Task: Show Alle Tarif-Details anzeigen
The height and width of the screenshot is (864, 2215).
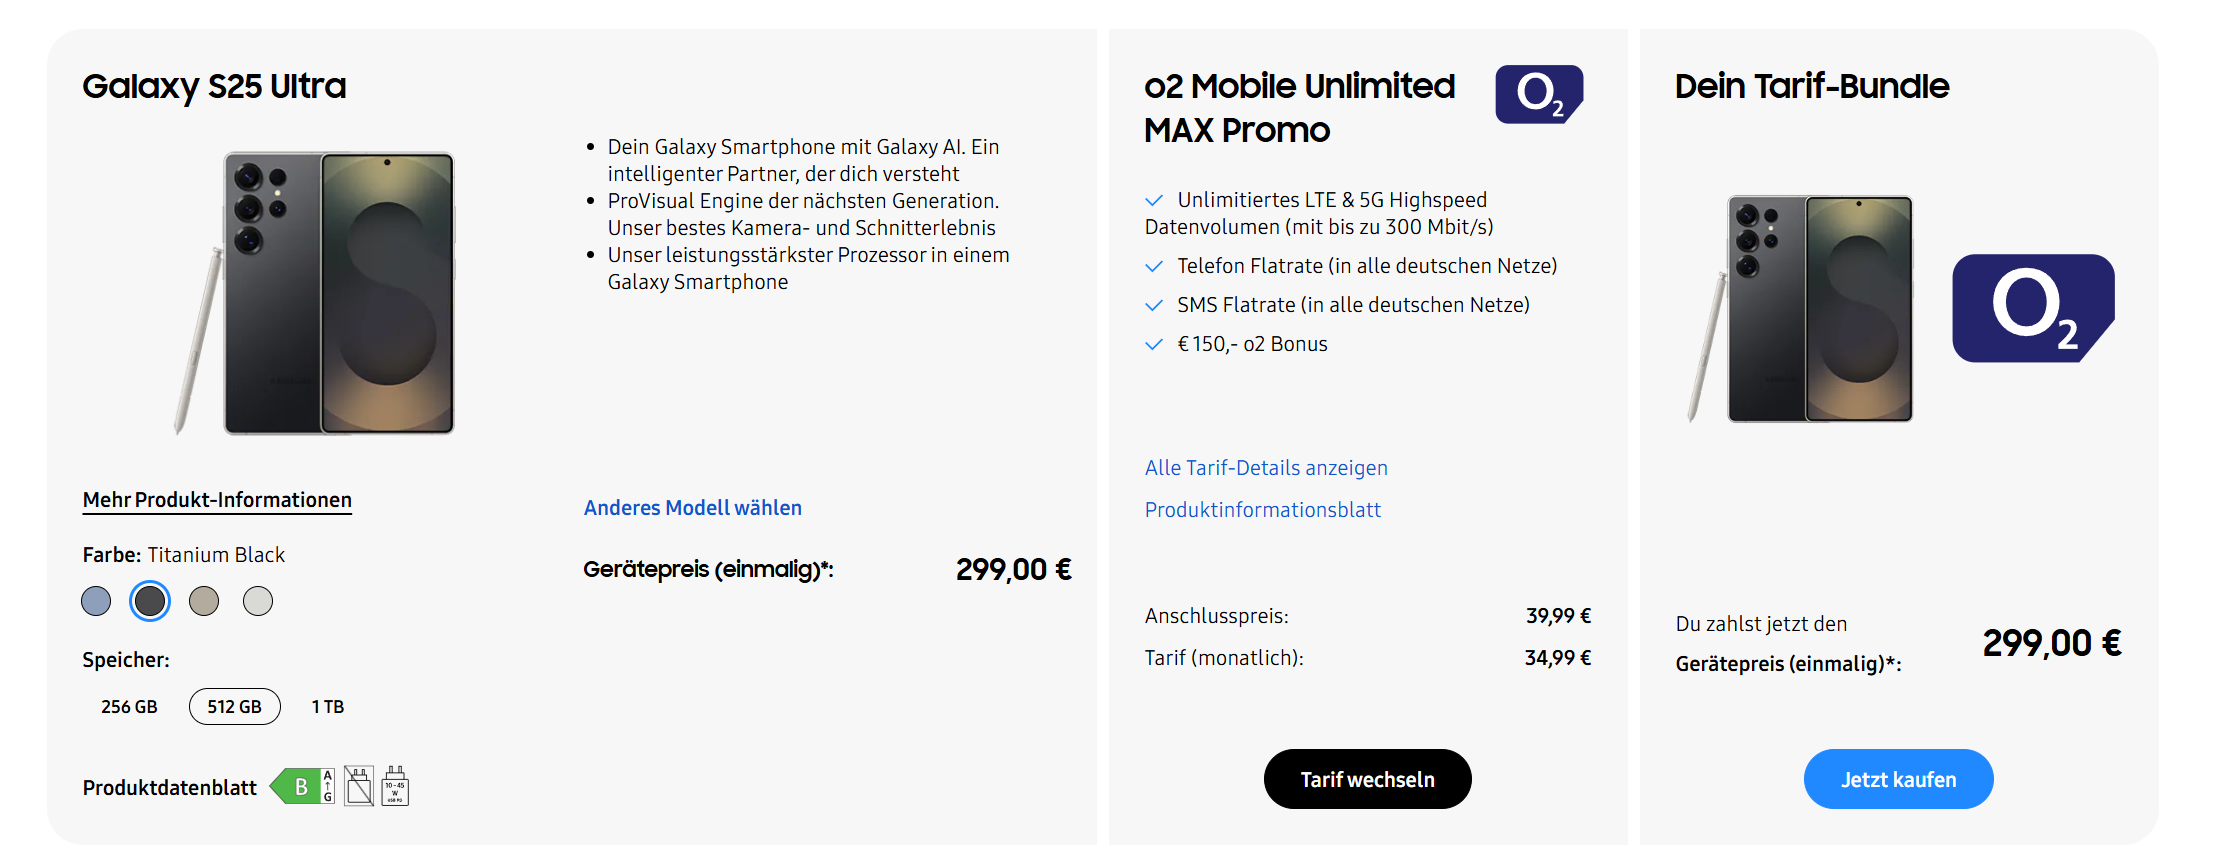Action: (x=1266, y=468)
